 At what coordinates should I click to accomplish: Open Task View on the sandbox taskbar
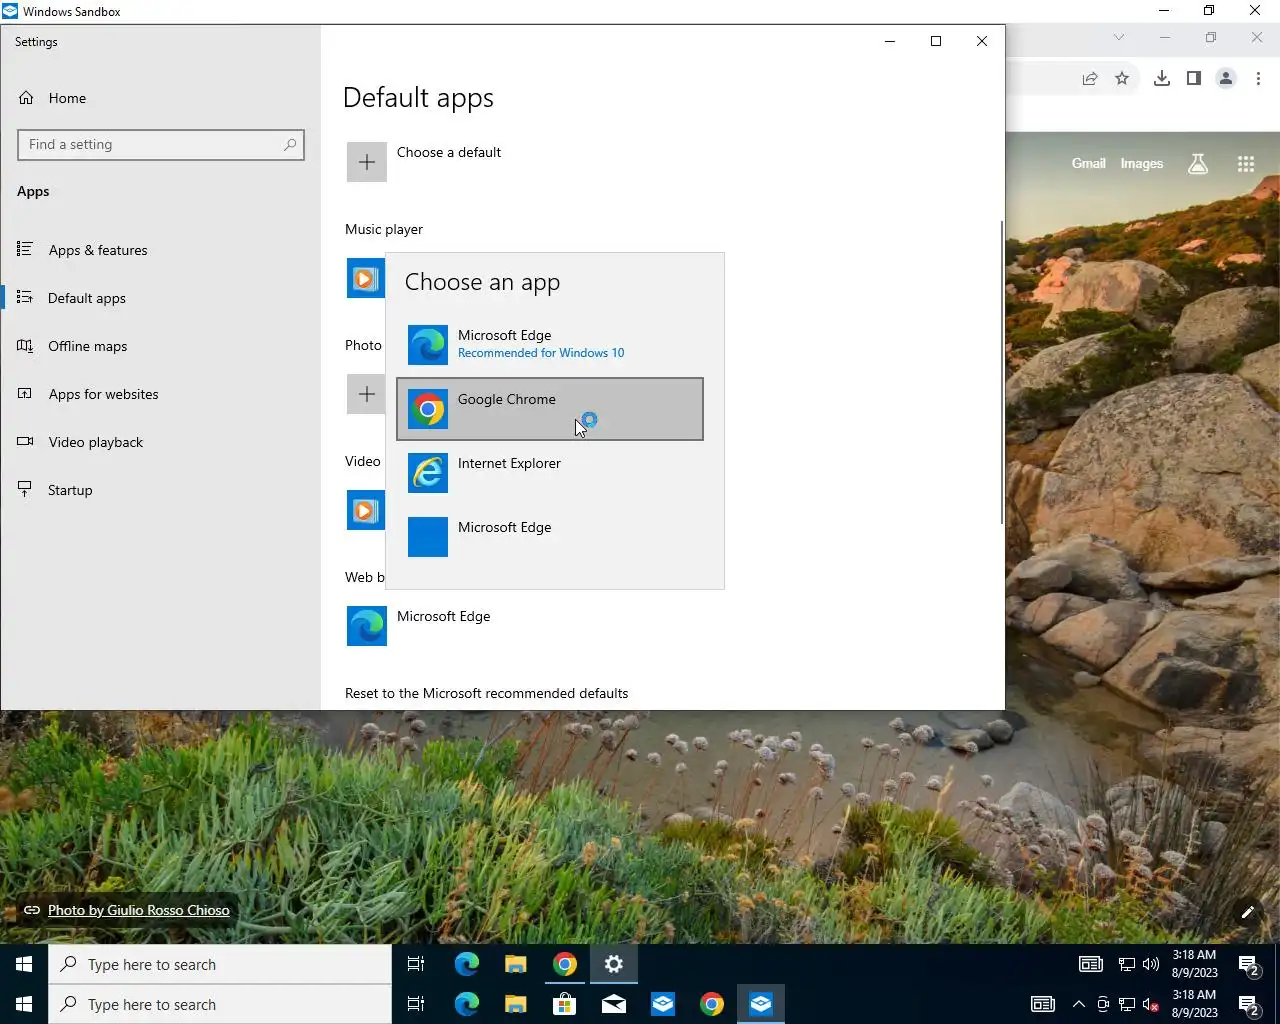coord(416,964)
